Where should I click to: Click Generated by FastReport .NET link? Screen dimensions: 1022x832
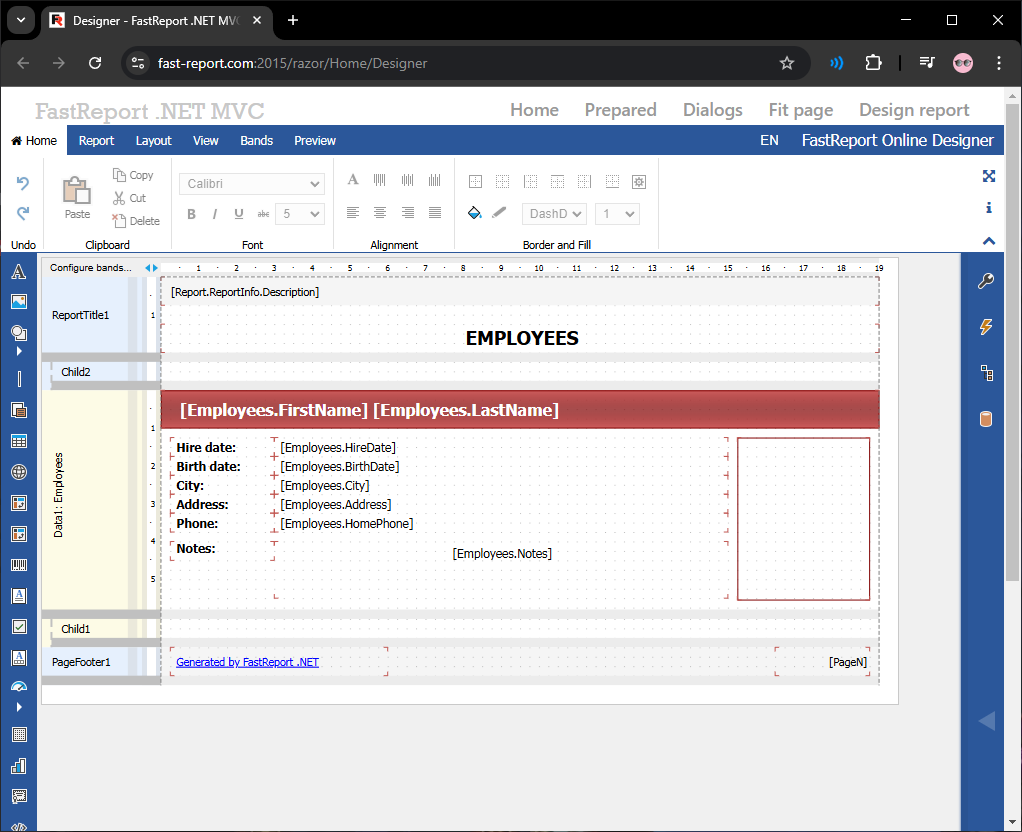click(247, 662)
